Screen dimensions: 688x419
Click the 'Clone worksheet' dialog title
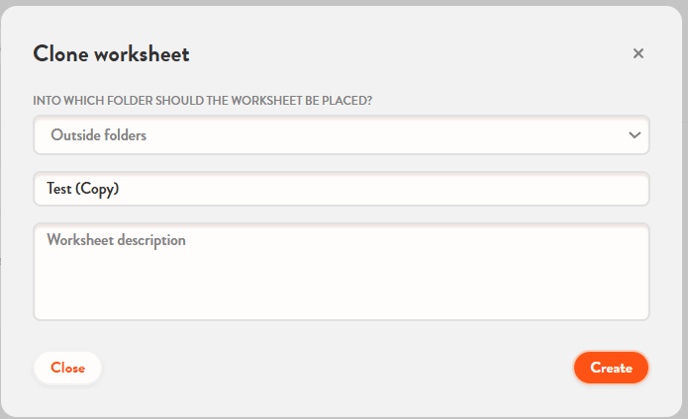coord(111,54)
